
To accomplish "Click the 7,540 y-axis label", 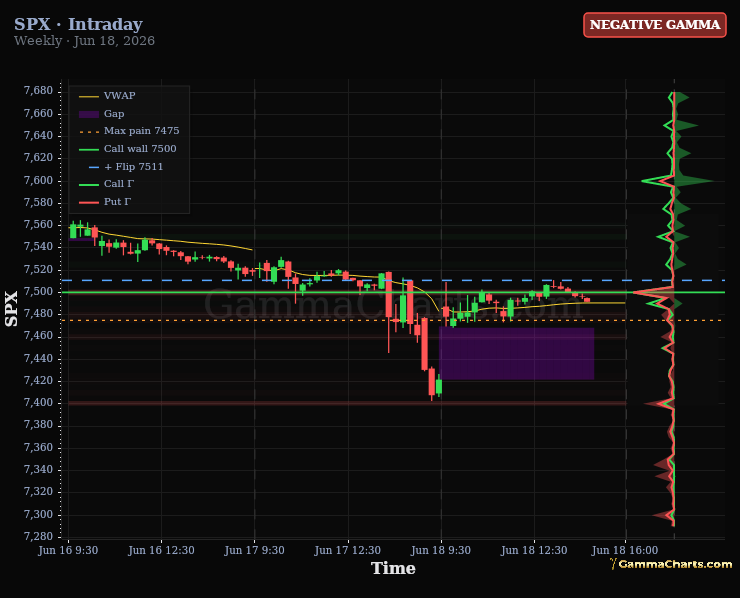I will coord(38,247).
